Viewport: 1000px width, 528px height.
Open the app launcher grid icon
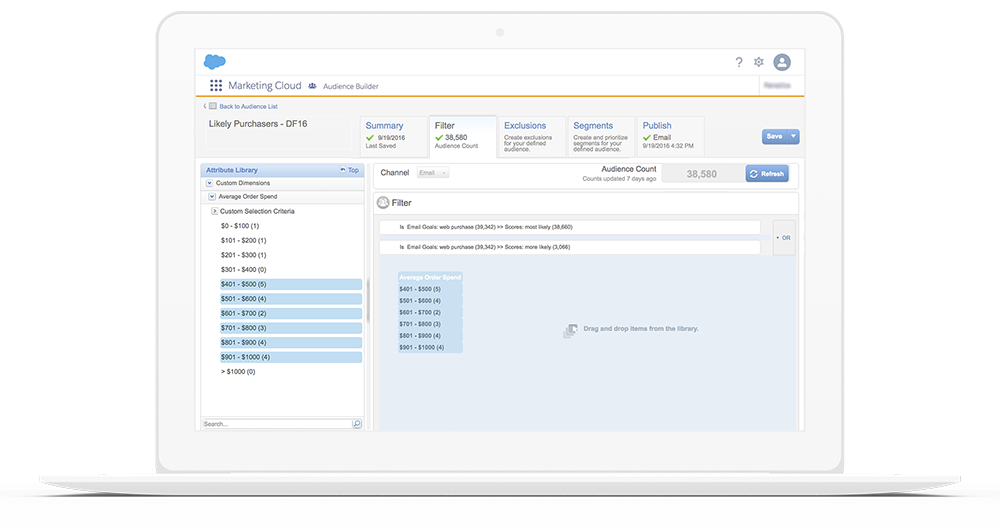click(216, 86)
